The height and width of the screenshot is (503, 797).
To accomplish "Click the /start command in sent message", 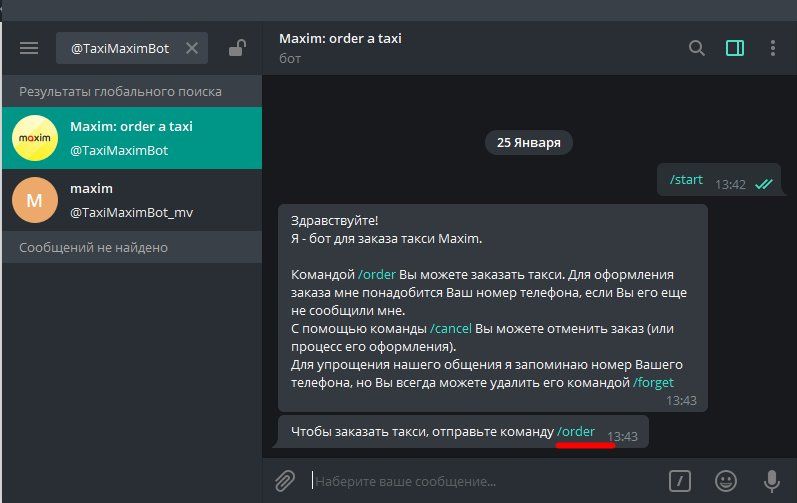I will 686,180.
